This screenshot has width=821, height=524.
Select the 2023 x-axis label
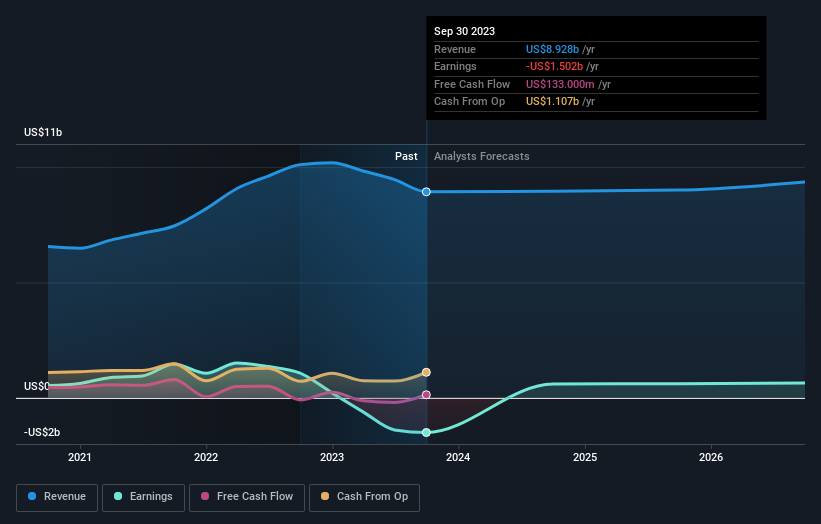[x=332, y=458]
